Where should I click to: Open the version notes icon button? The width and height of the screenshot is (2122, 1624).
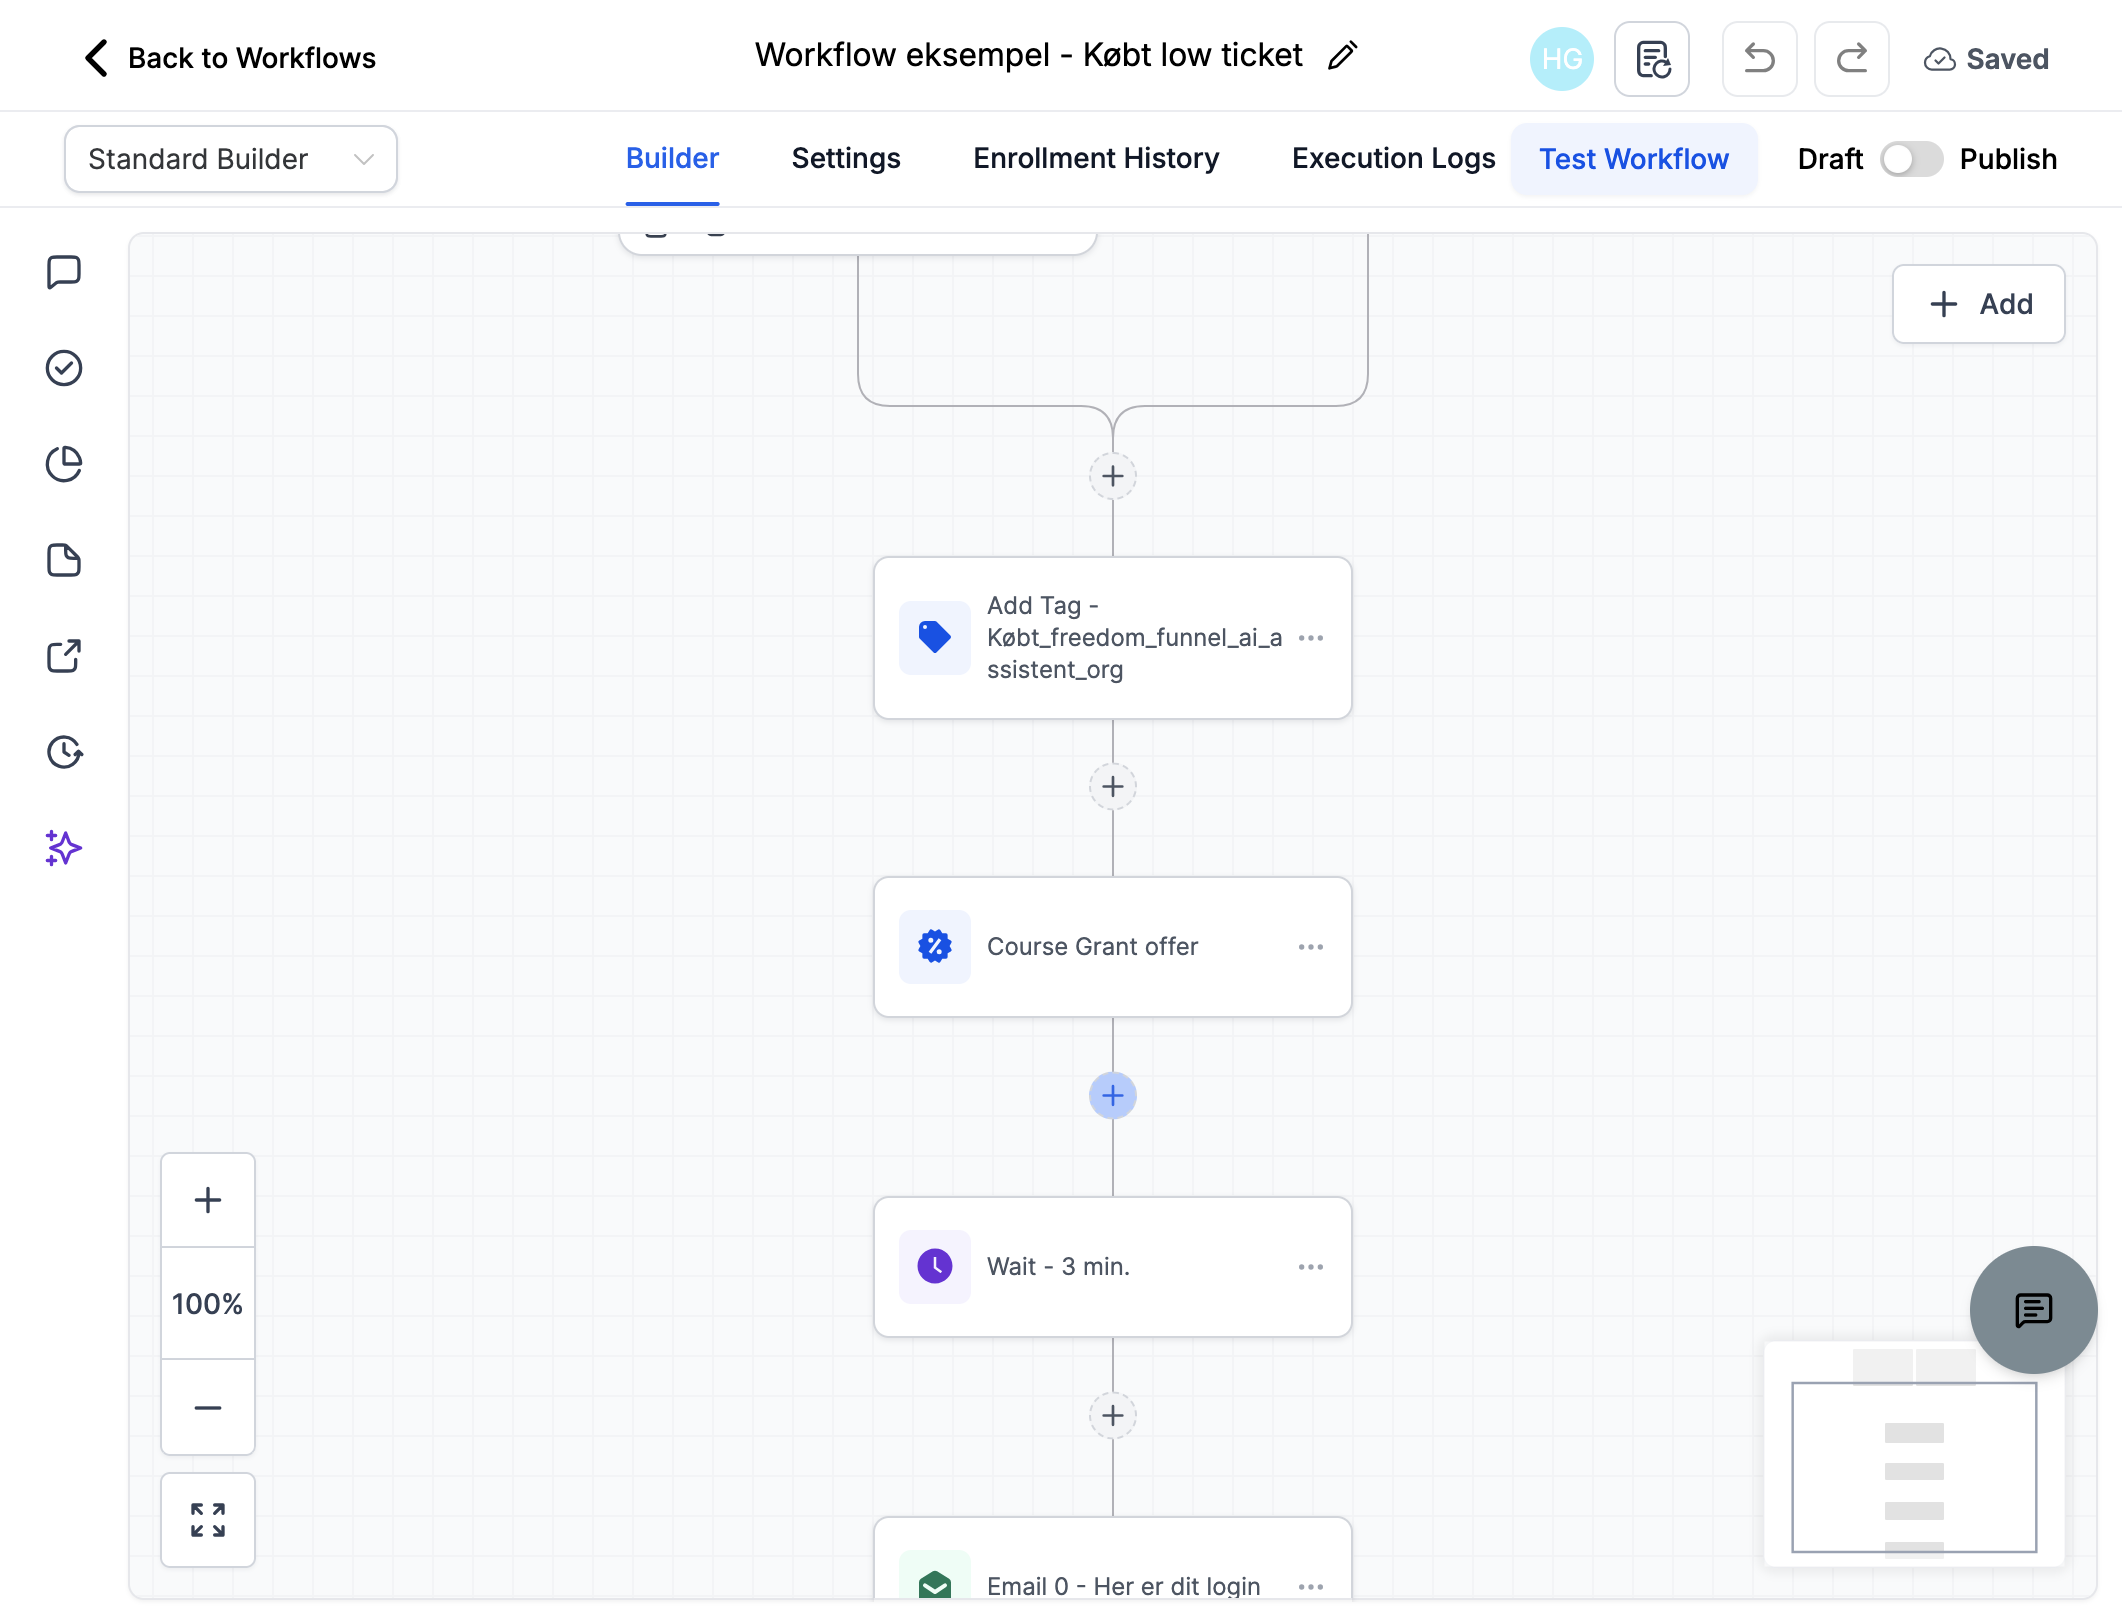1652,59
